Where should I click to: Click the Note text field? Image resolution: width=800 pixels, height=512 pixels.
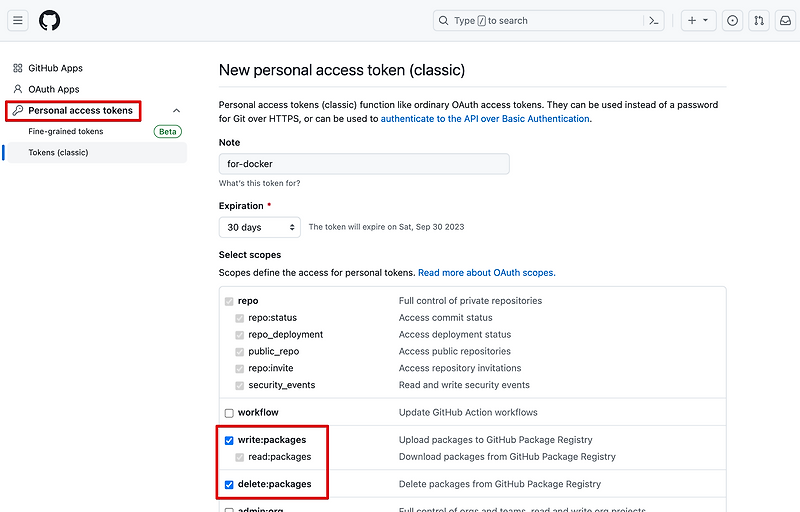tap(364, 164)
